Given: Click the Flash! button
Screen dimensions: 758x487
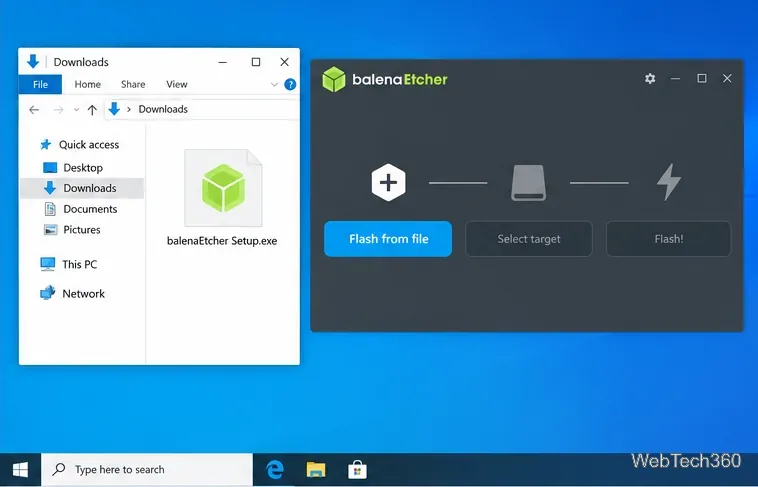Looking at the screenshot, I should (x=669, y=239).
